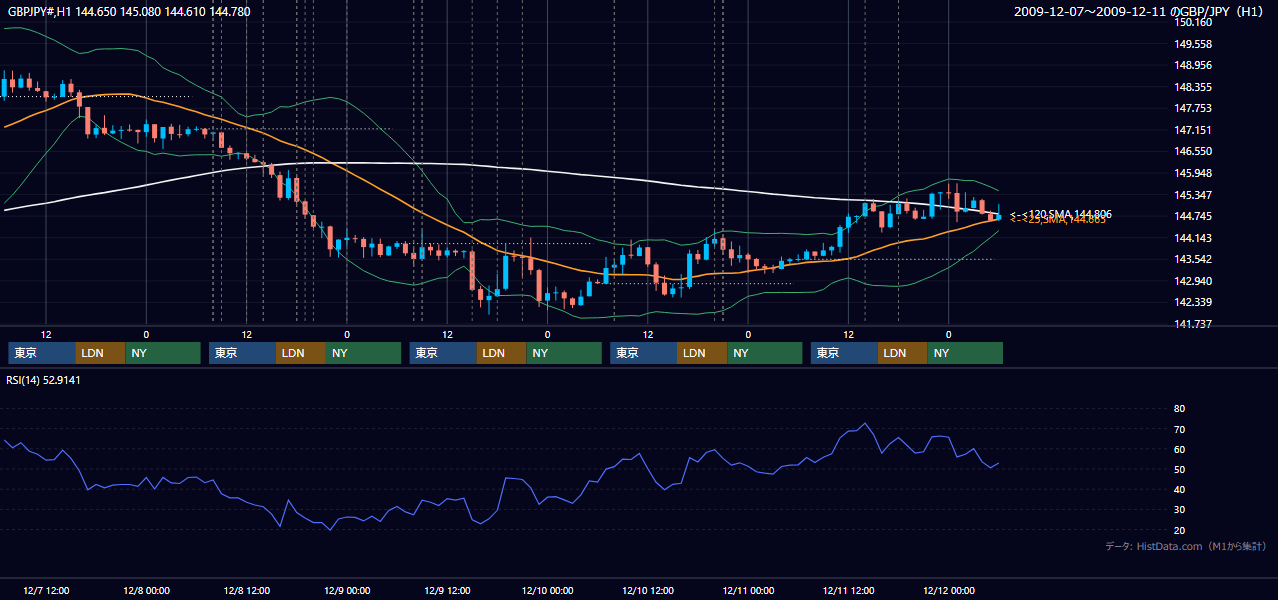Click the RSI 20 level label
This screenshot has height=600, width=1278.
coord(1179,530)
